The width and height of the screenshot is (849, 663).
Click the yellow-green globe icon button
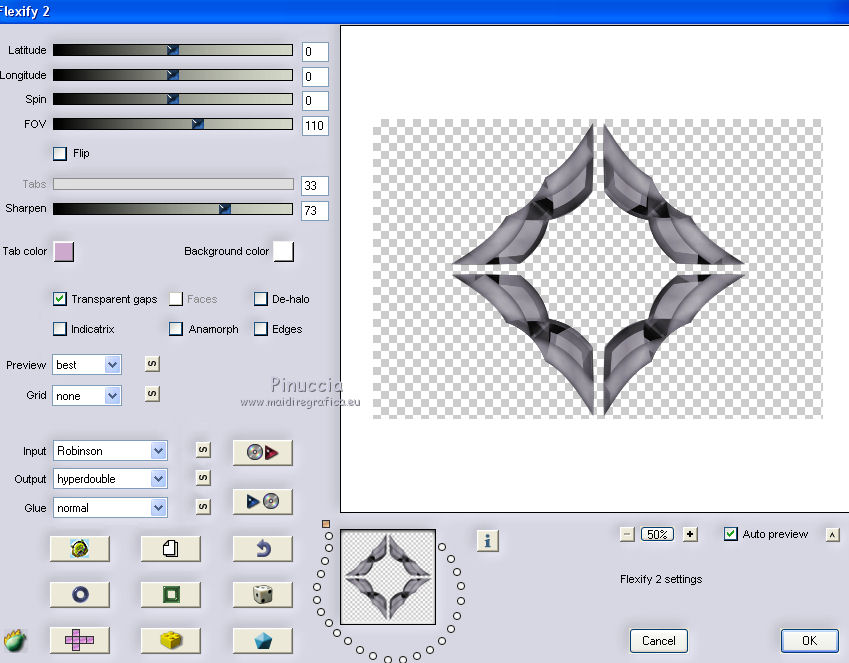coord(80,549)
